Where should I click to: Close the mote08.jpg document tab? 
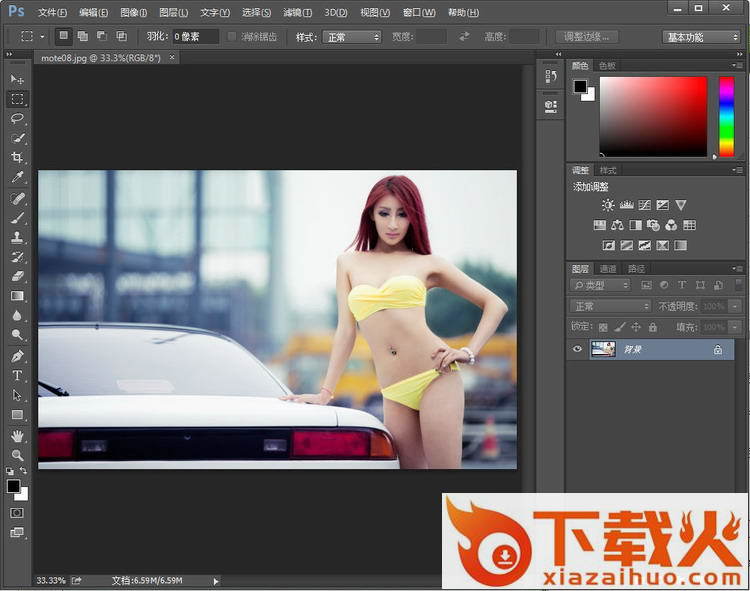pyautogui.click(x=172, y=57)
